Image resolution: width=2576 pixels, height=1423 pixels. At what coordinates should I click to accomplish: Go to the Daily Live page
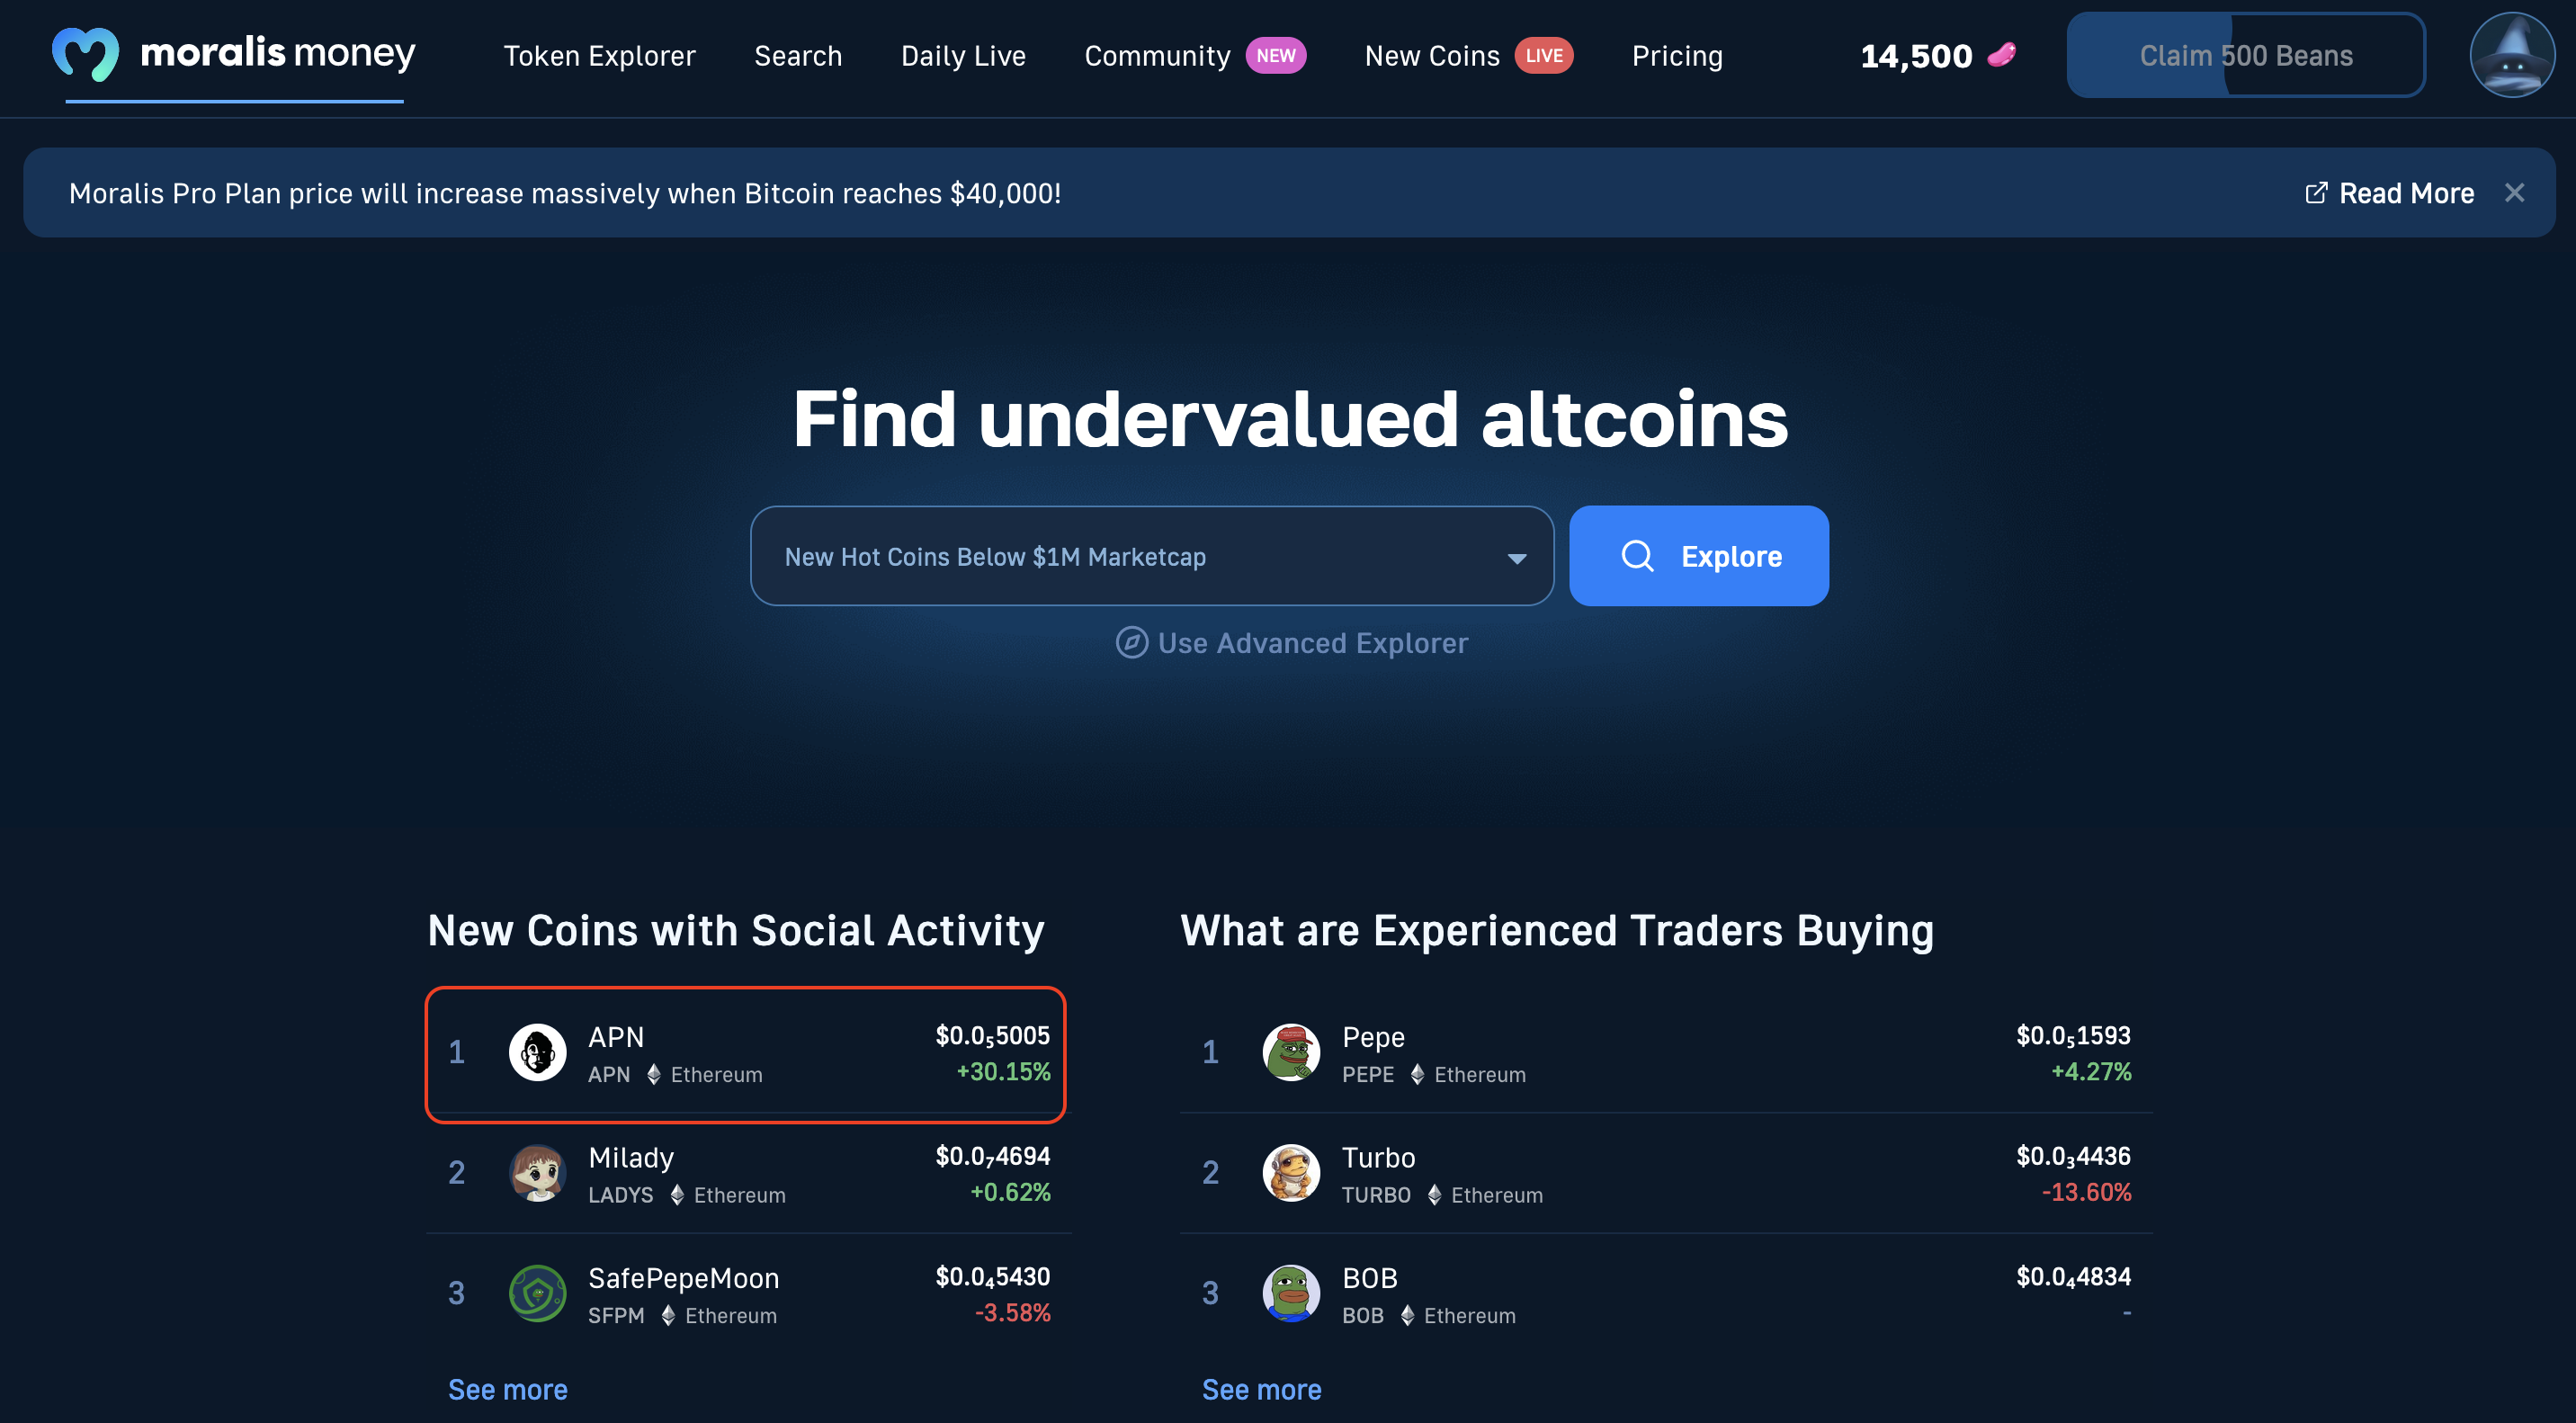[x=963, y=56]
